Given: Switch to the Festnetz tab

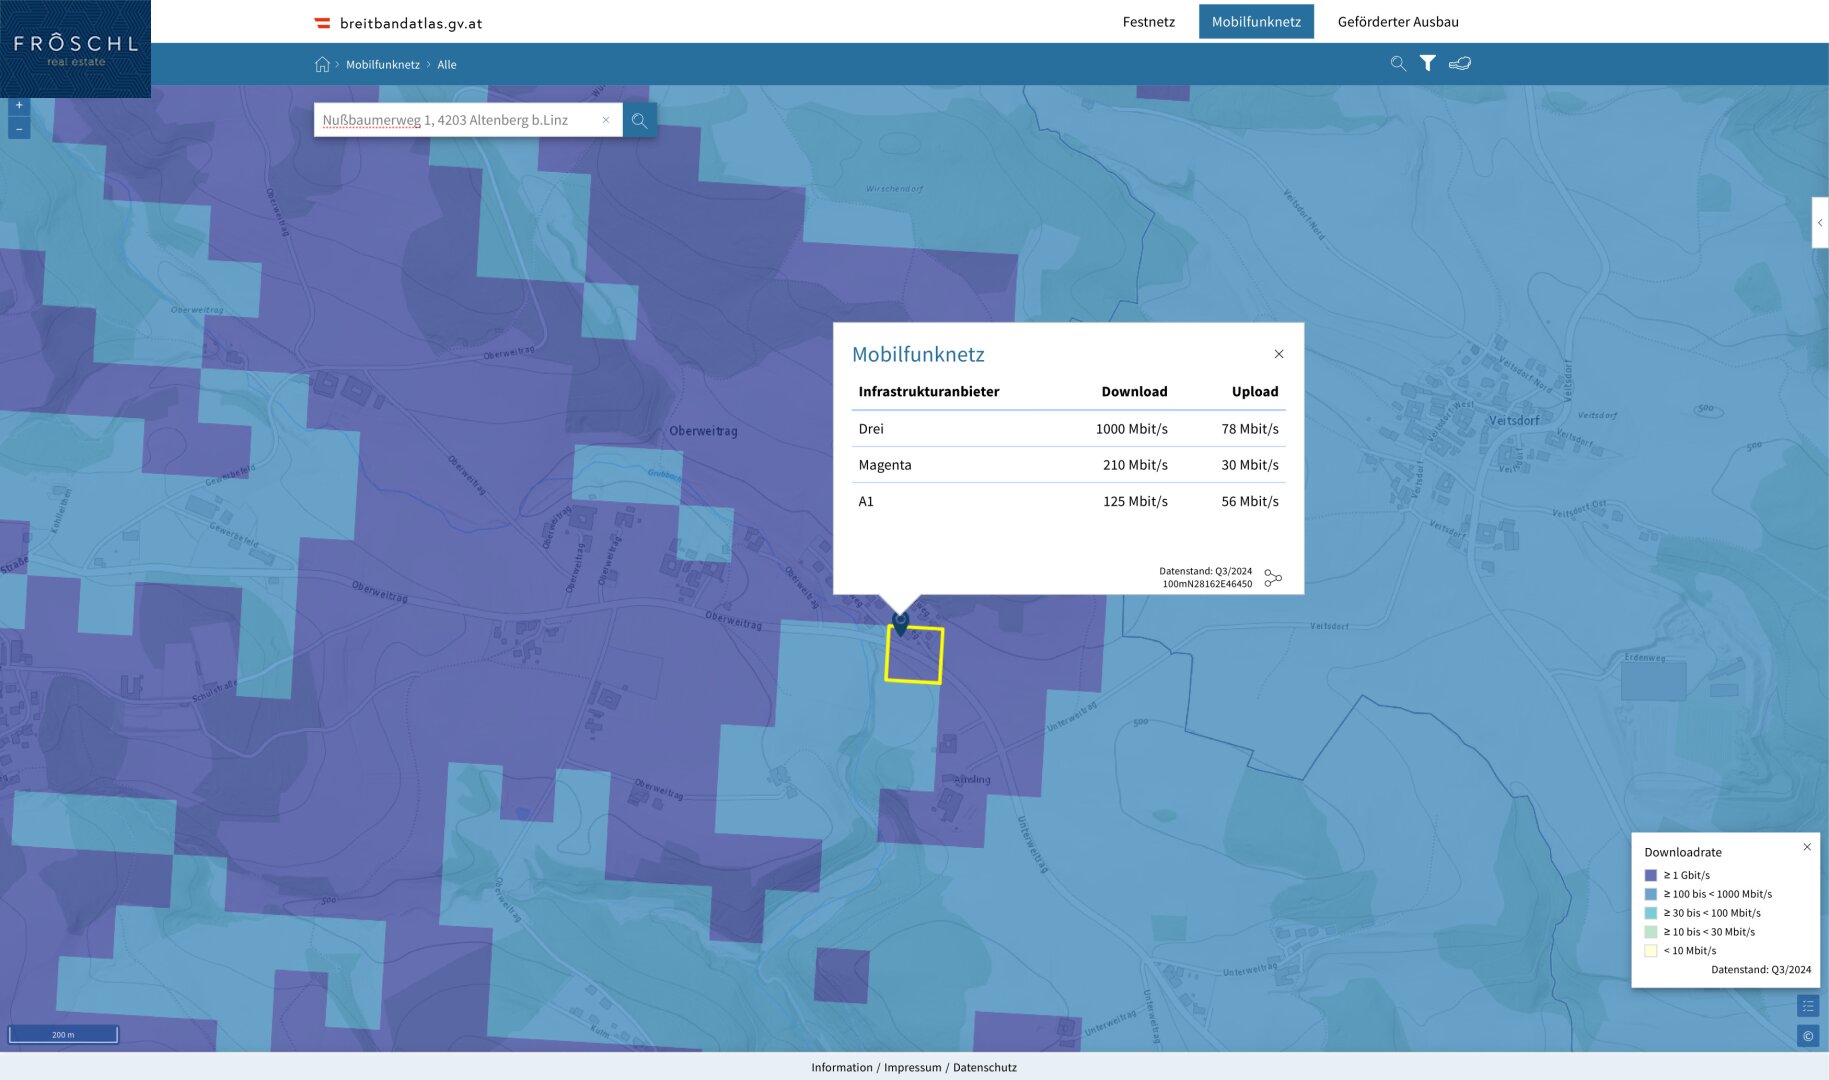Looking at the screenshot, I should (1148, 22).
